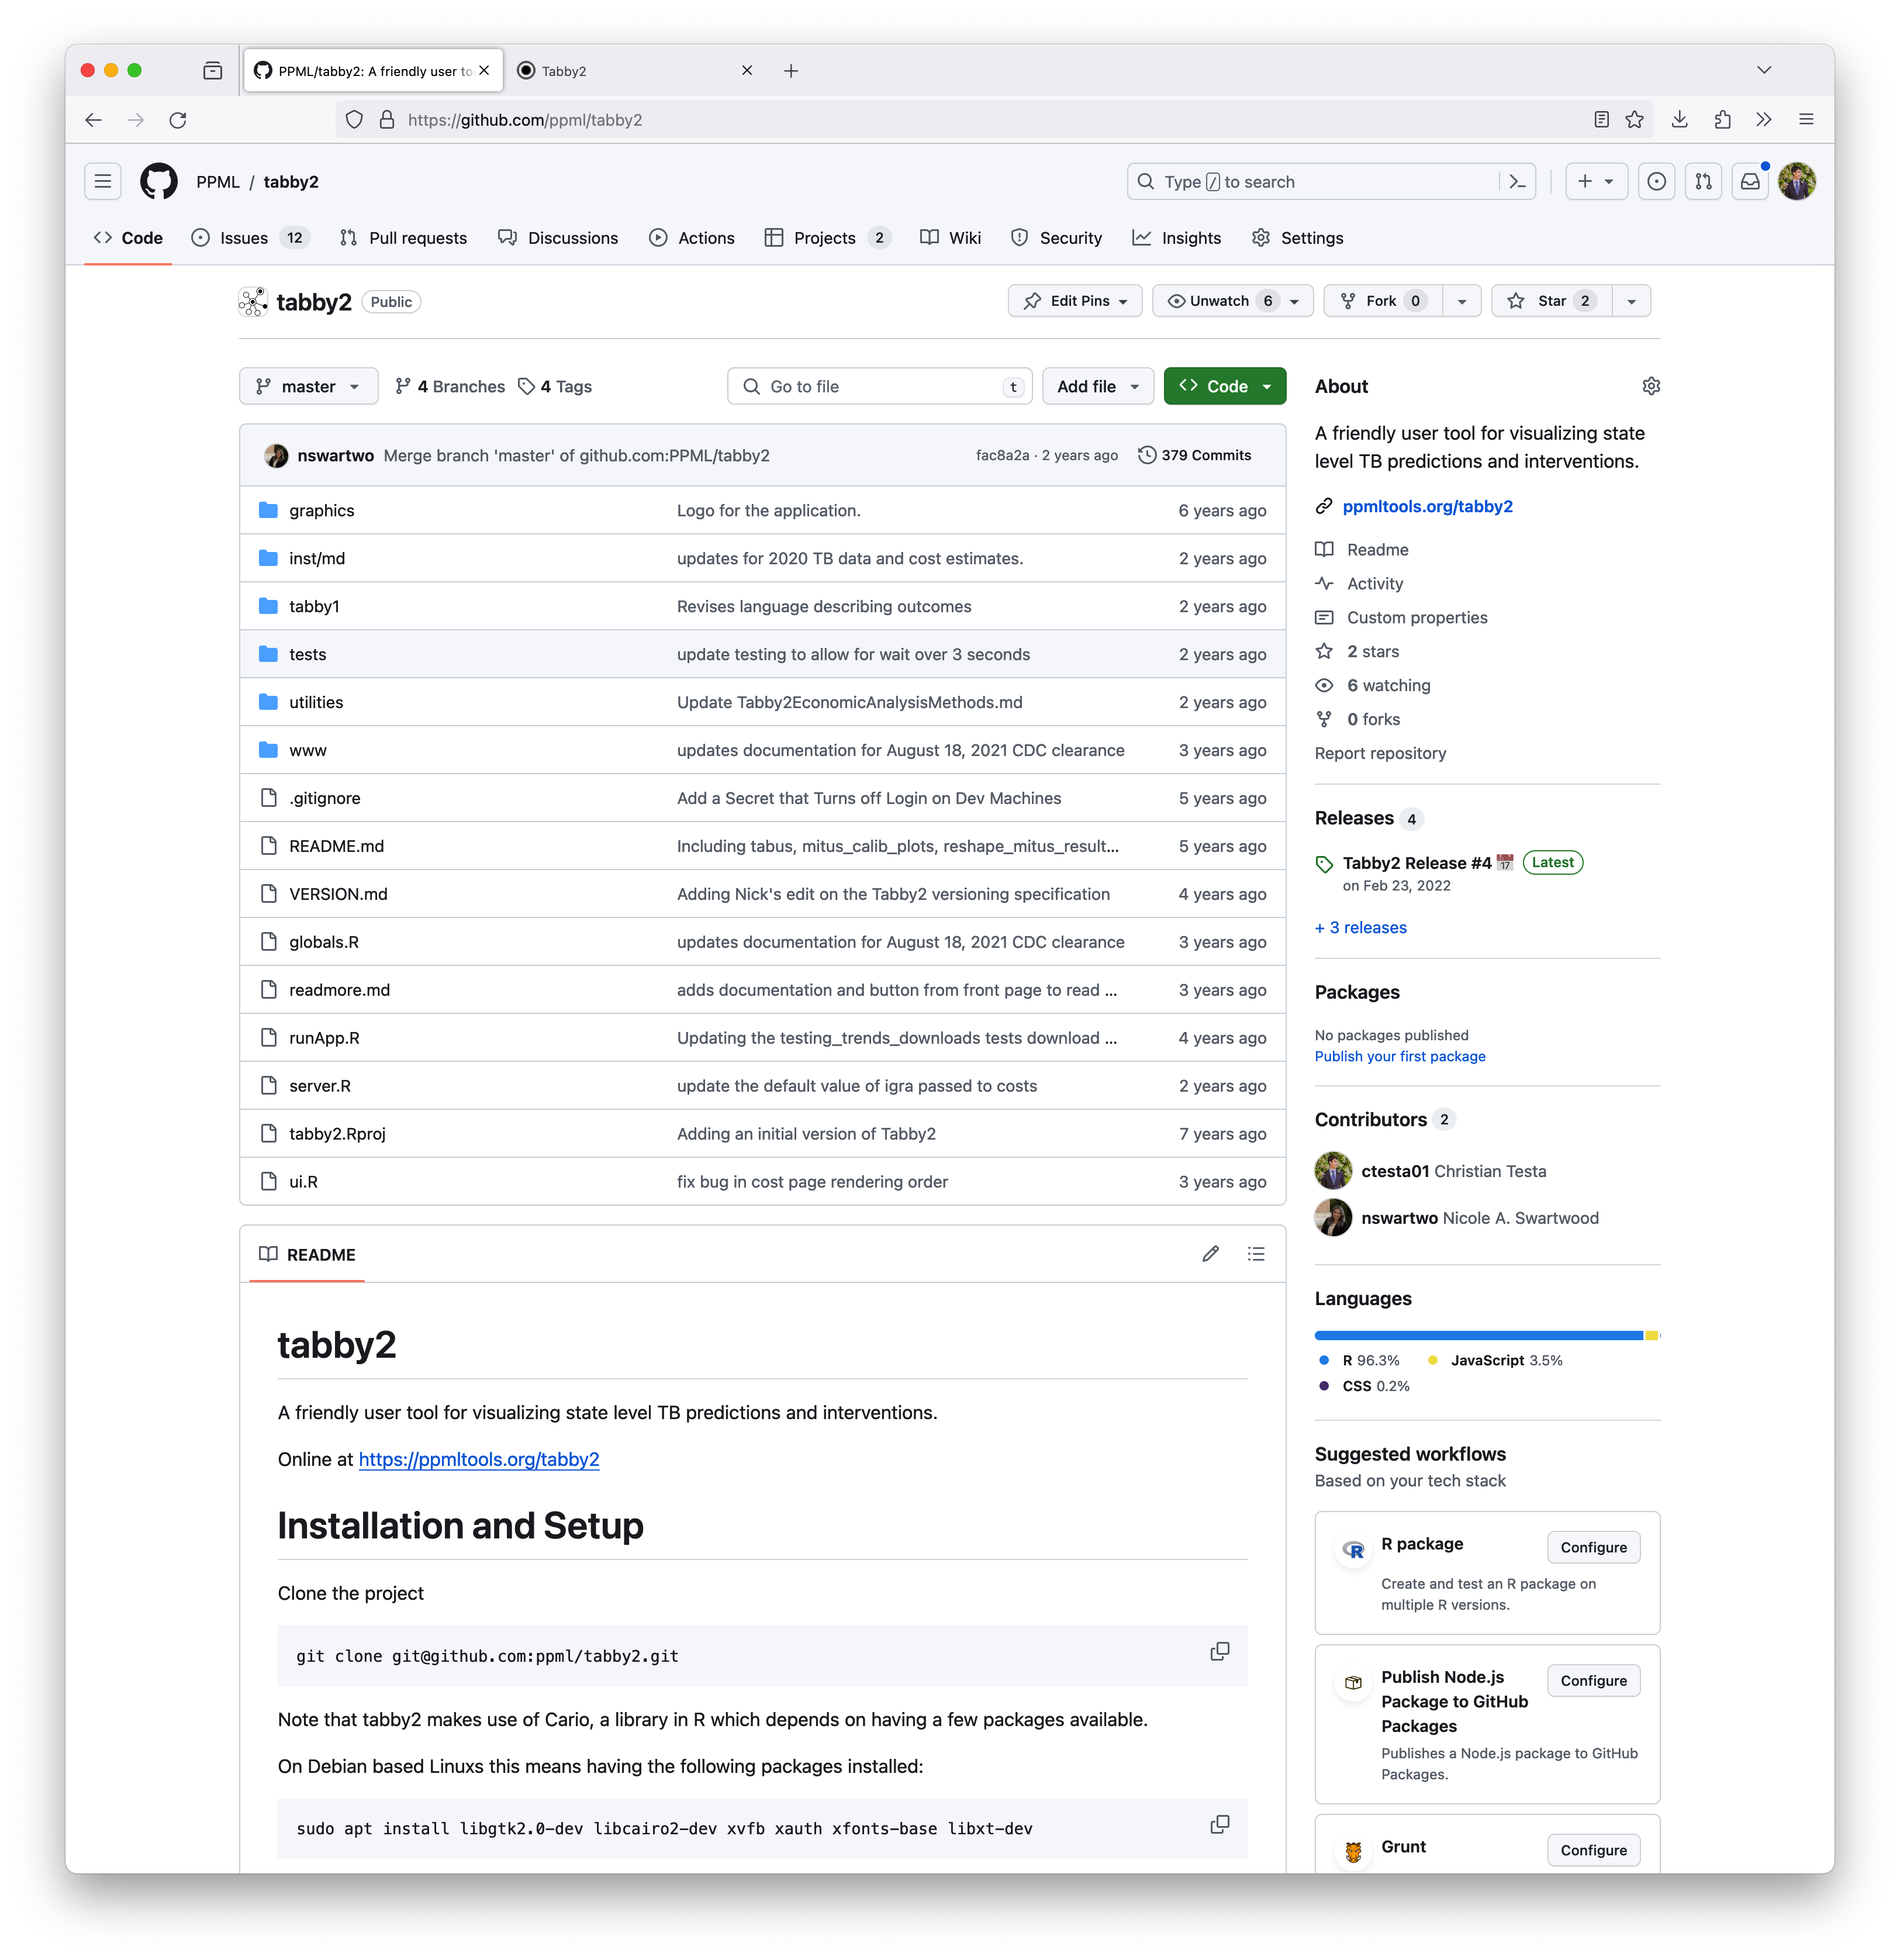Star the tabby2 repository
The width and height of the screenshot is (1900, 1960).
(1551, 301)
